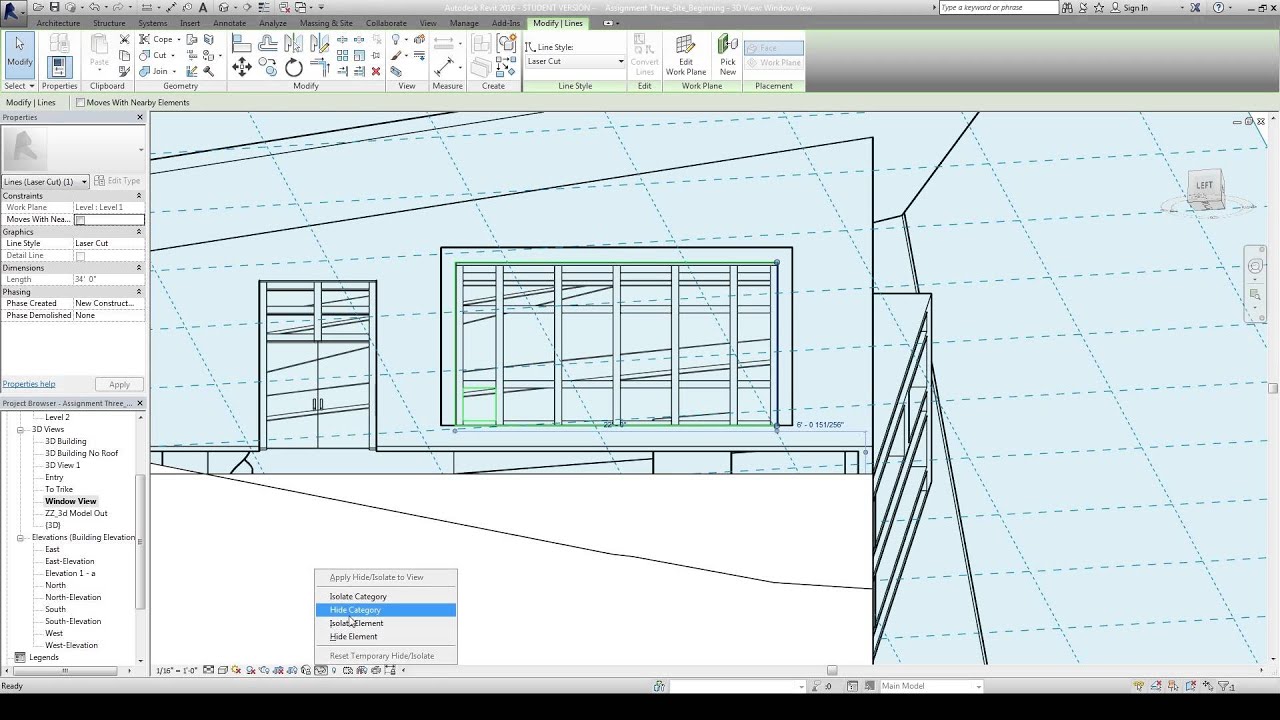1280x720 pixels.
Task: Click the Pick New host tool
Action: click(728, 55)
